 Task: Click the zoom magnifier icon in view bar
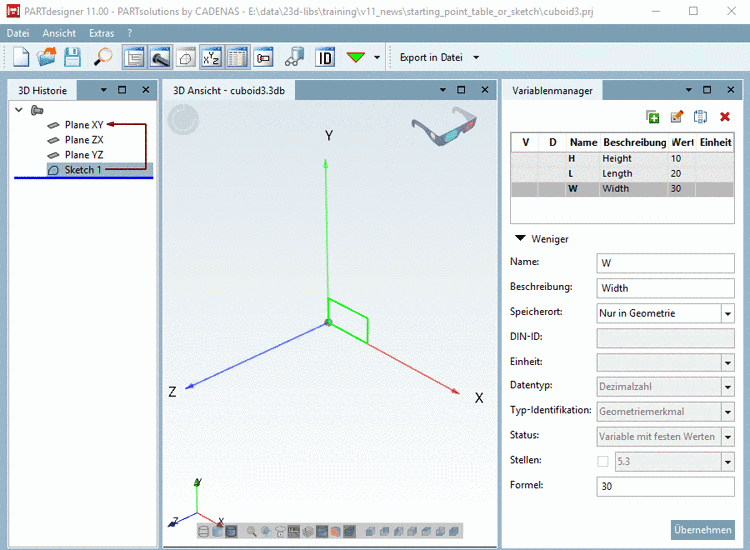pos(251,531)
